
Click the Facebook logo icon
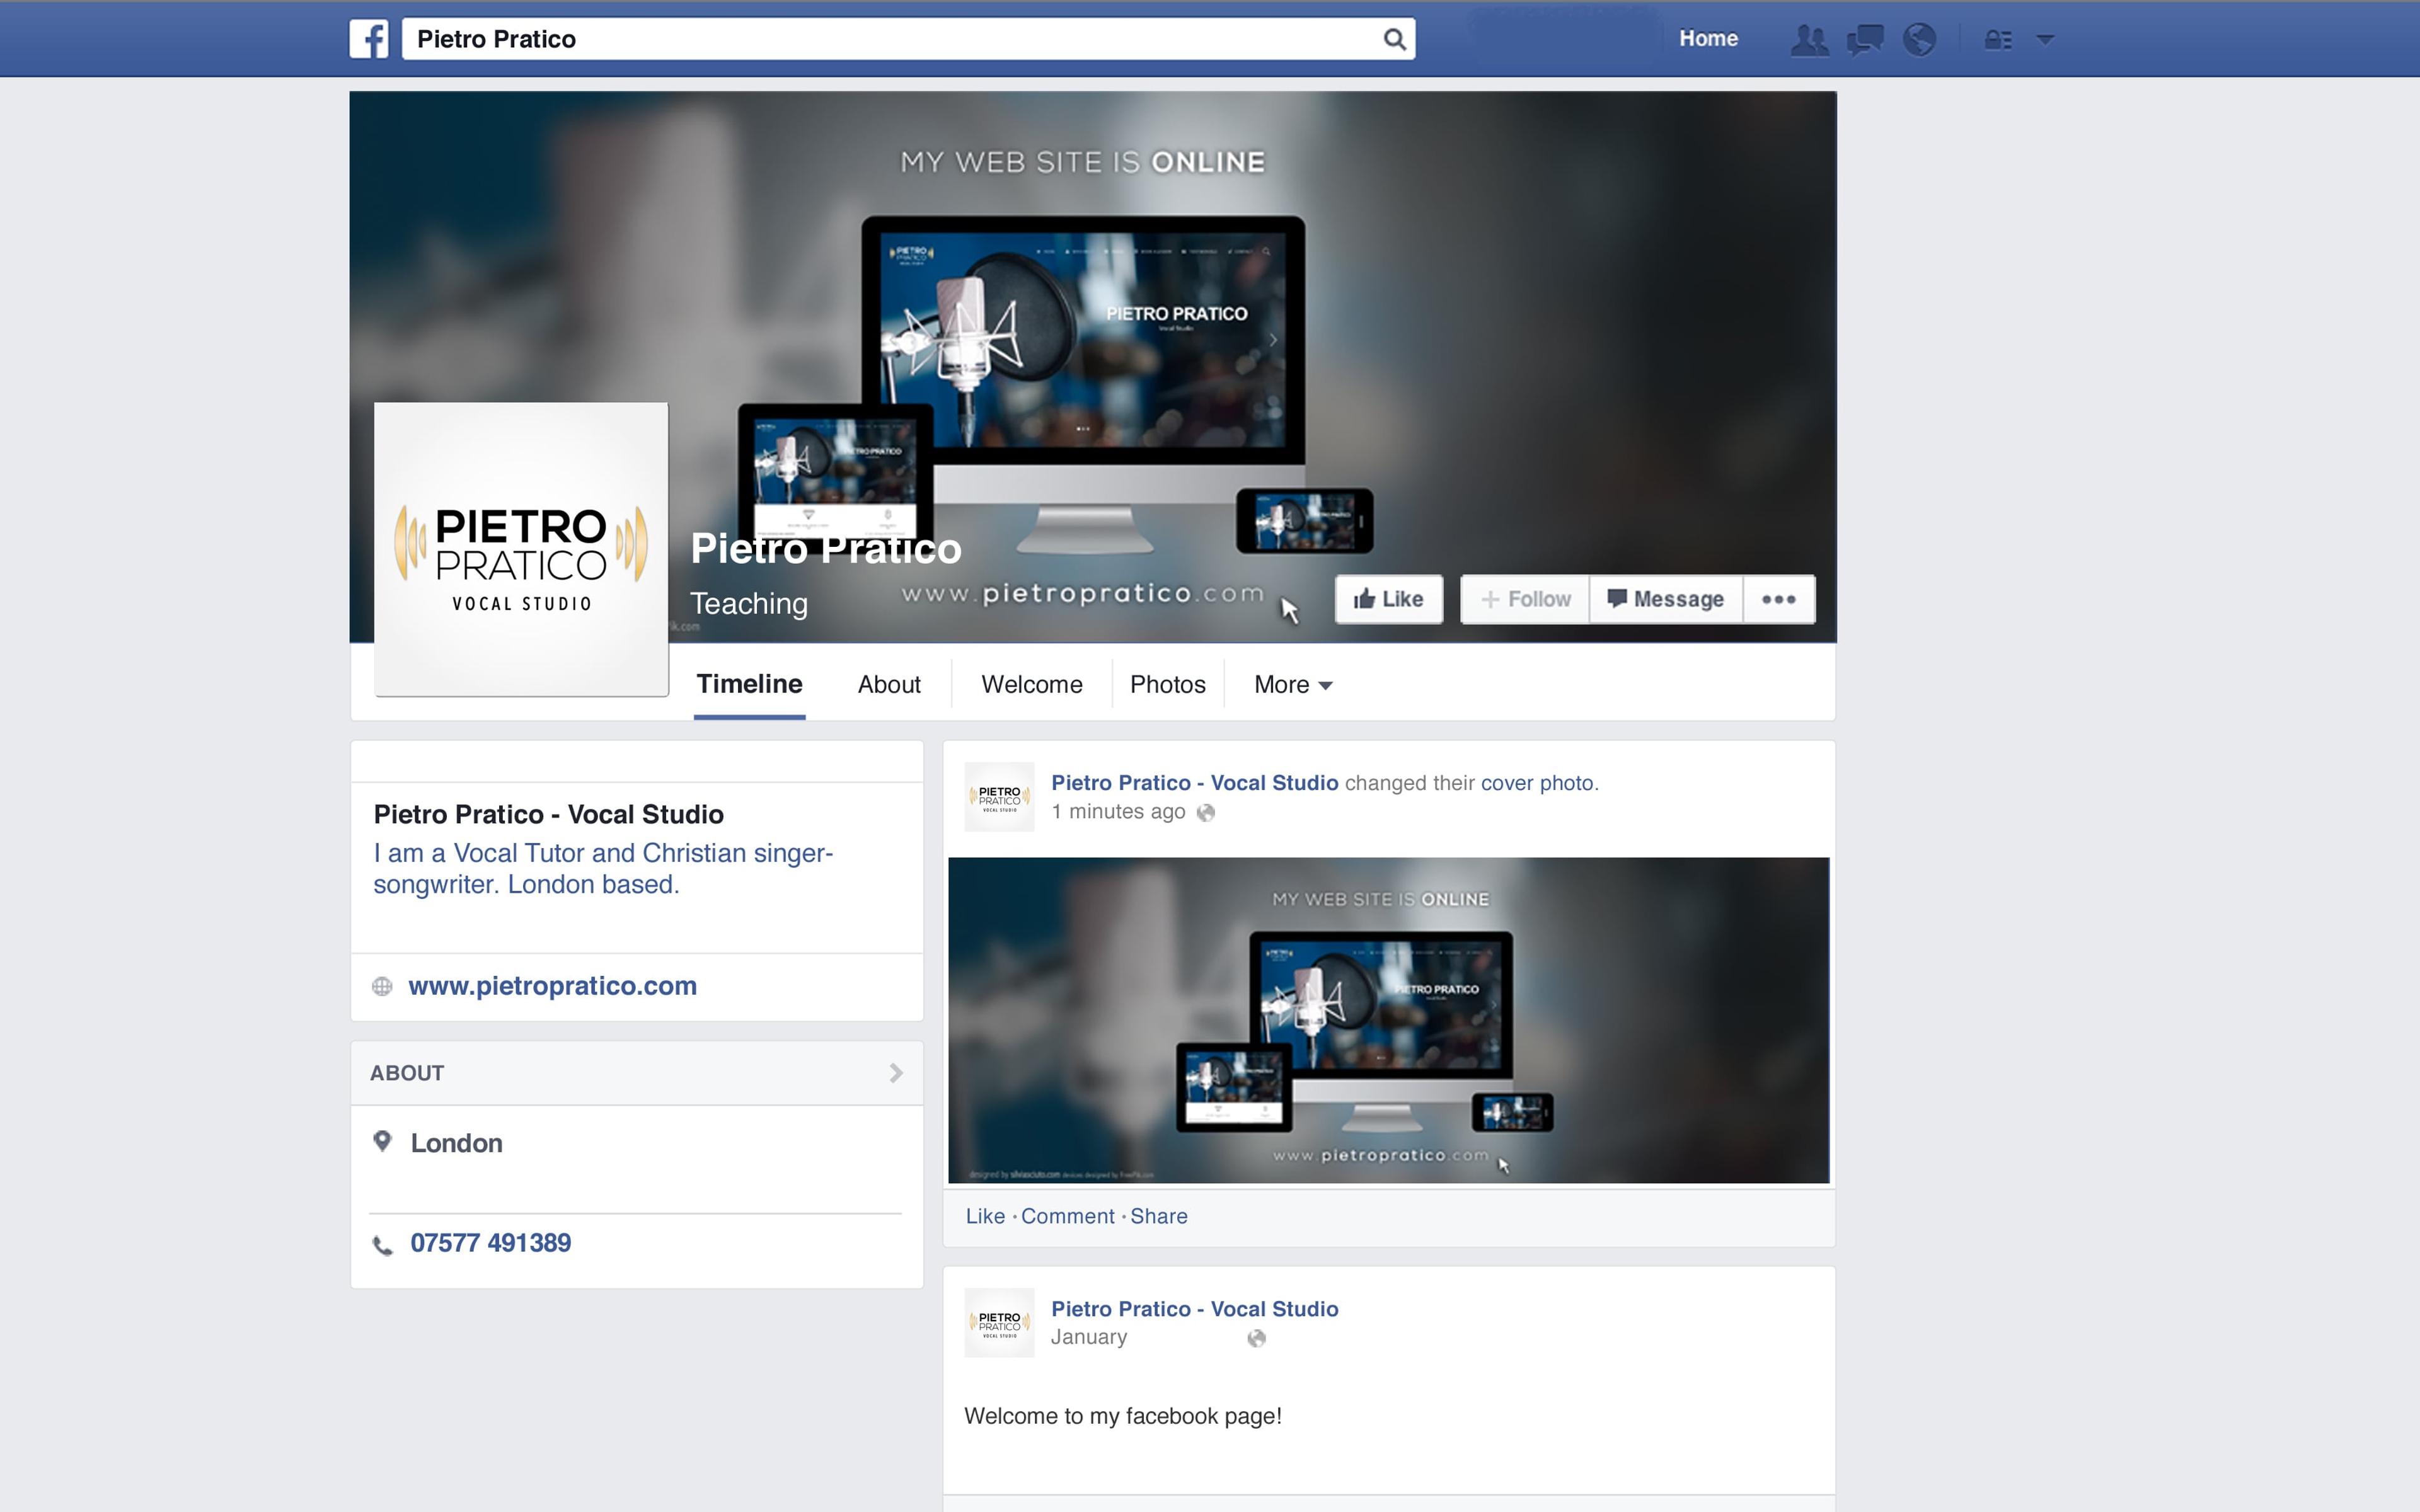click(369, 39)
